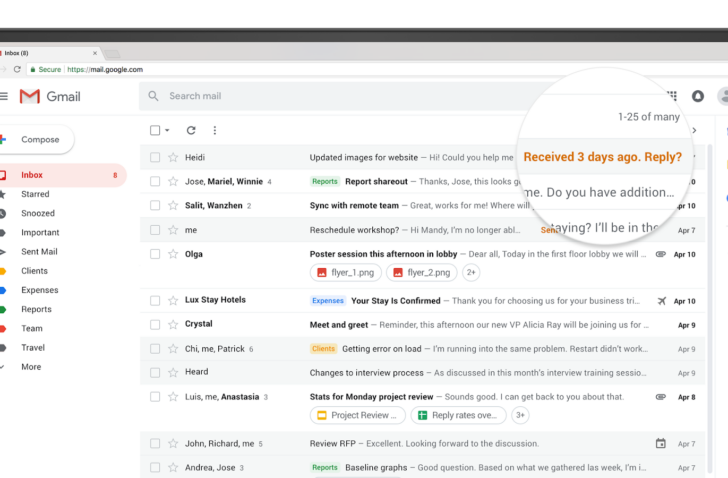Expand More labels in sidebar
Viewport: 728px width, 478px height.
coord(31,367)
